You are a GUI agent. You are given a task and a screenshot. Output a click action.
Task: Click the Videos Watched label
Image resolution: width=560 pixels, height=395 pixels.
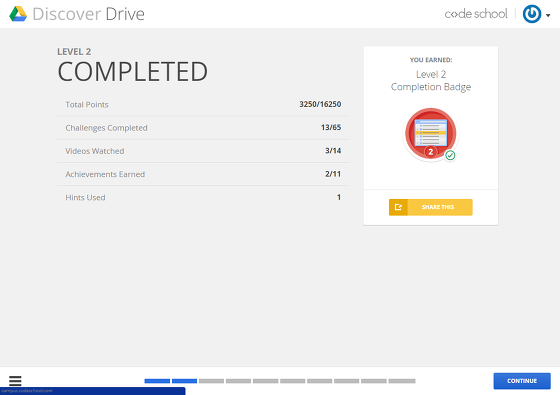(95, 151)
